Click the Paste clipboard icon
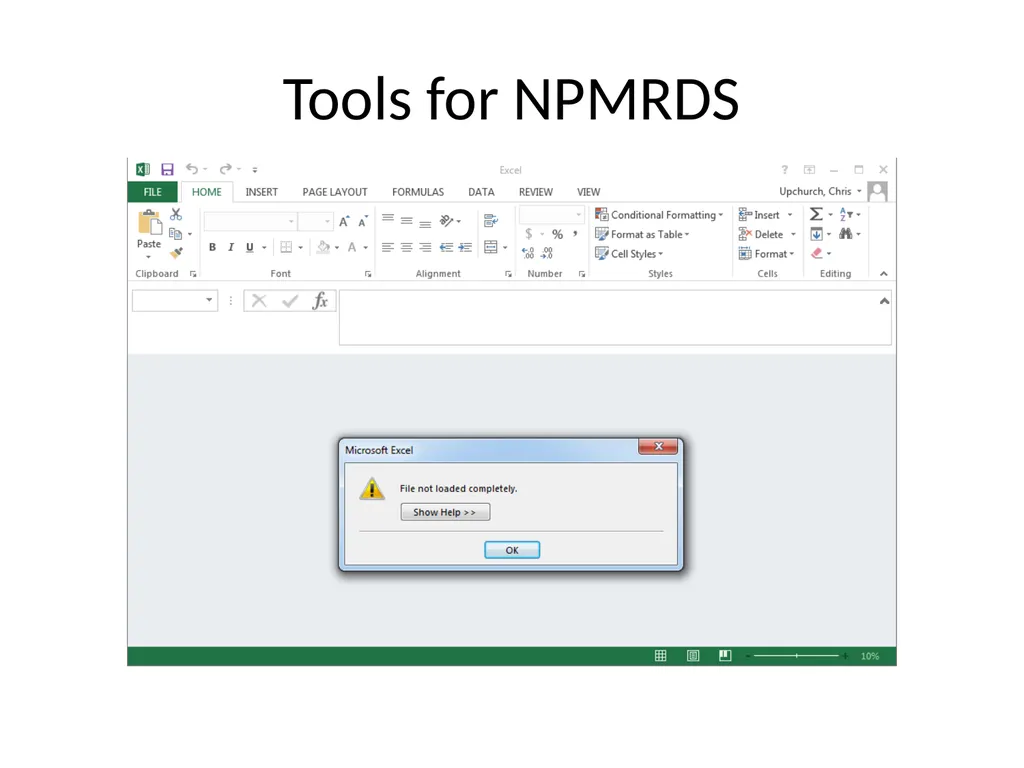This screenshot has height=768, width=1024. tap(149, 223)
